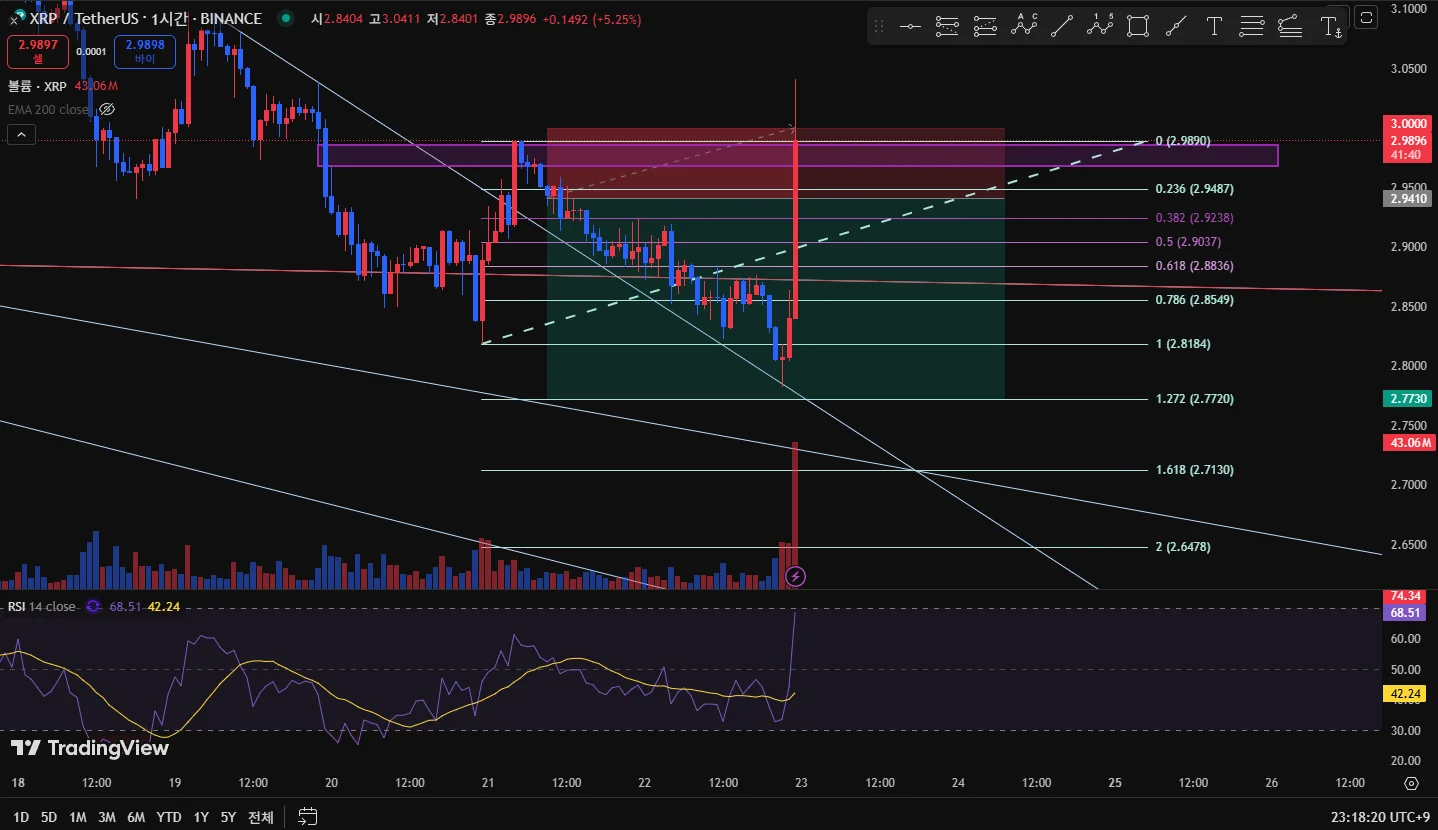
Task: Click the Fib 1.272 (2.7720) level label
Action: pyautogui.click(x=1194, y=399)
